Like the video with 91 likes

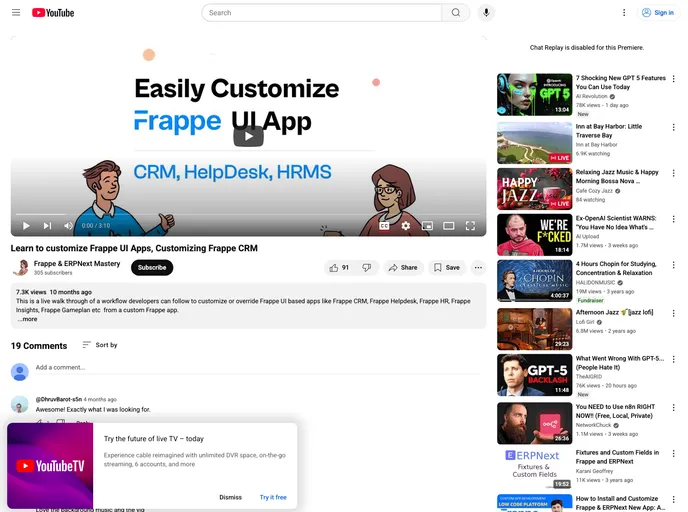click(x=339, y=267)
